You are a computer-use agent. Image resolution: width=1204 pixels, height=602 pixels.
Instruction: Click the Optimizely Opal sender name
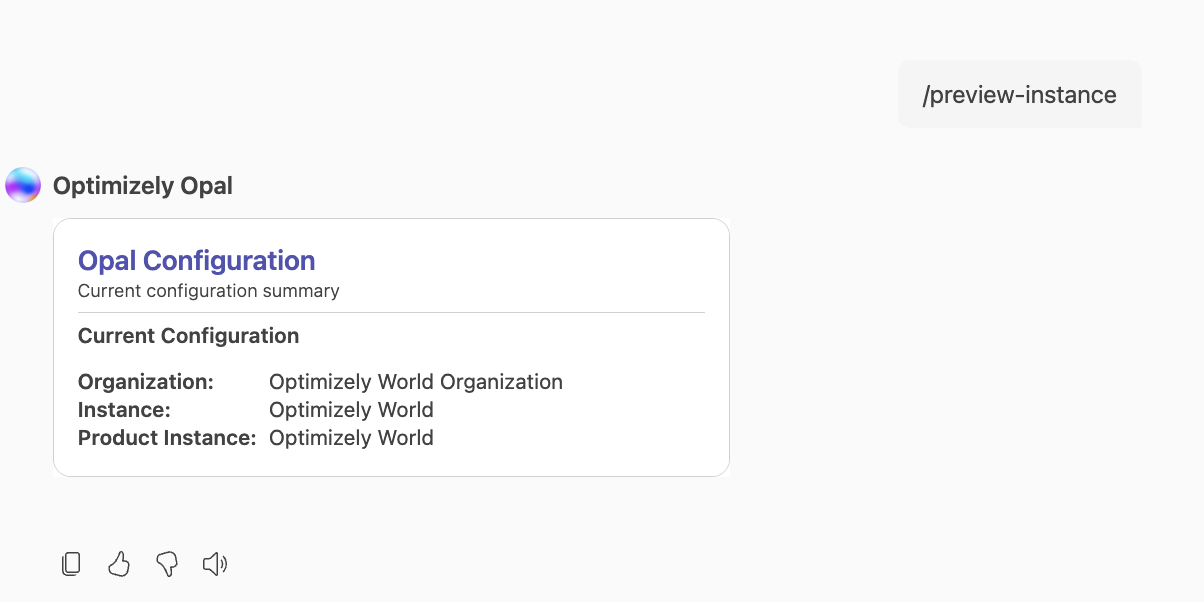pyautogui.click(x=143, y=184)
